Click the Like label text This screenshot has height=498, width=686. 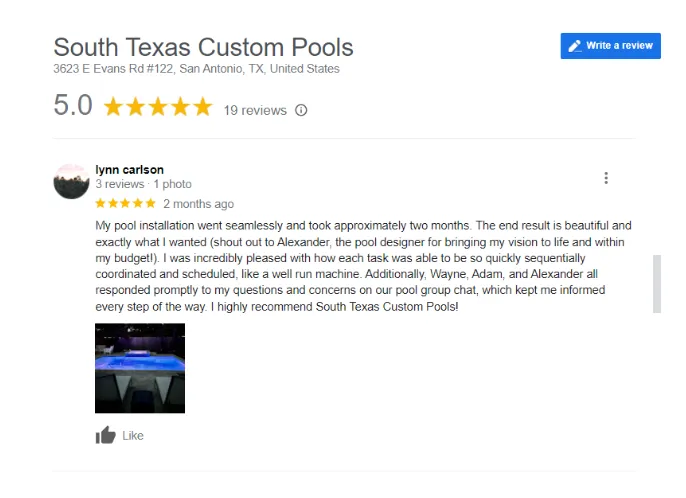[133, 436]
